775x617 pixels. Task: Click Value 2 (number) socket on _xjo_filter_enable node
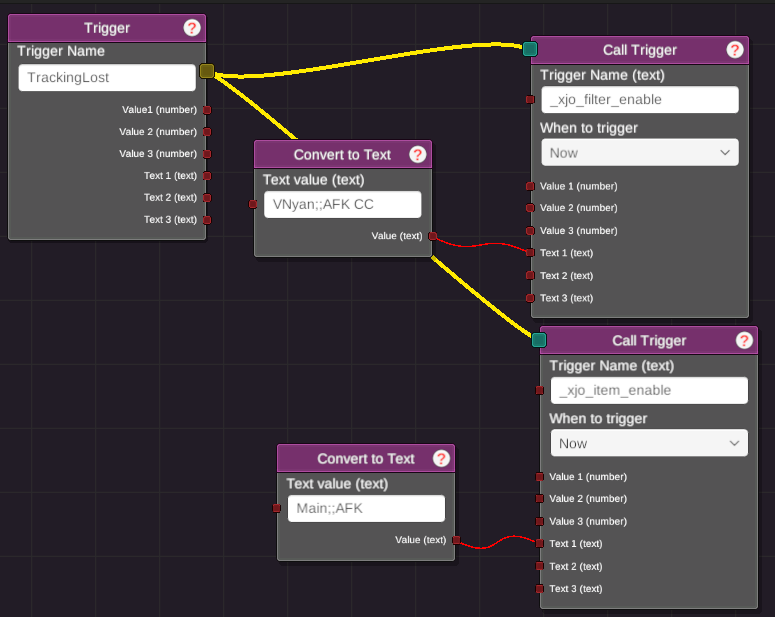click(x=530, y=208)
